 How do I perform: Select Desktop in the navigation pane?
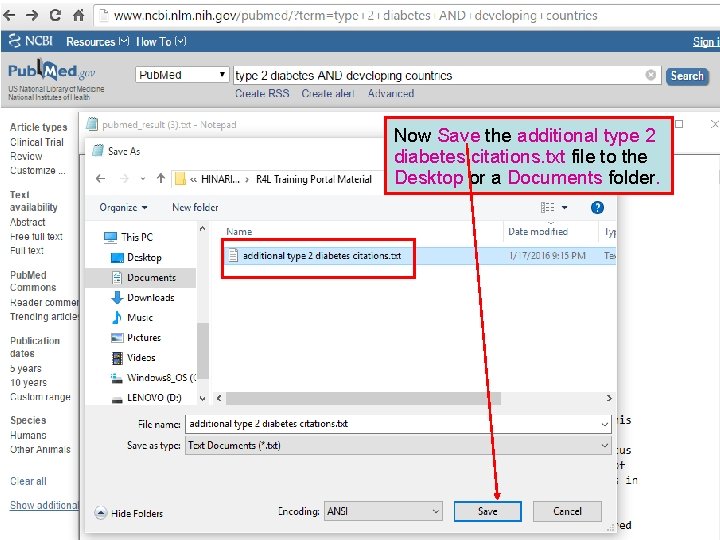(x=137, y=258)
